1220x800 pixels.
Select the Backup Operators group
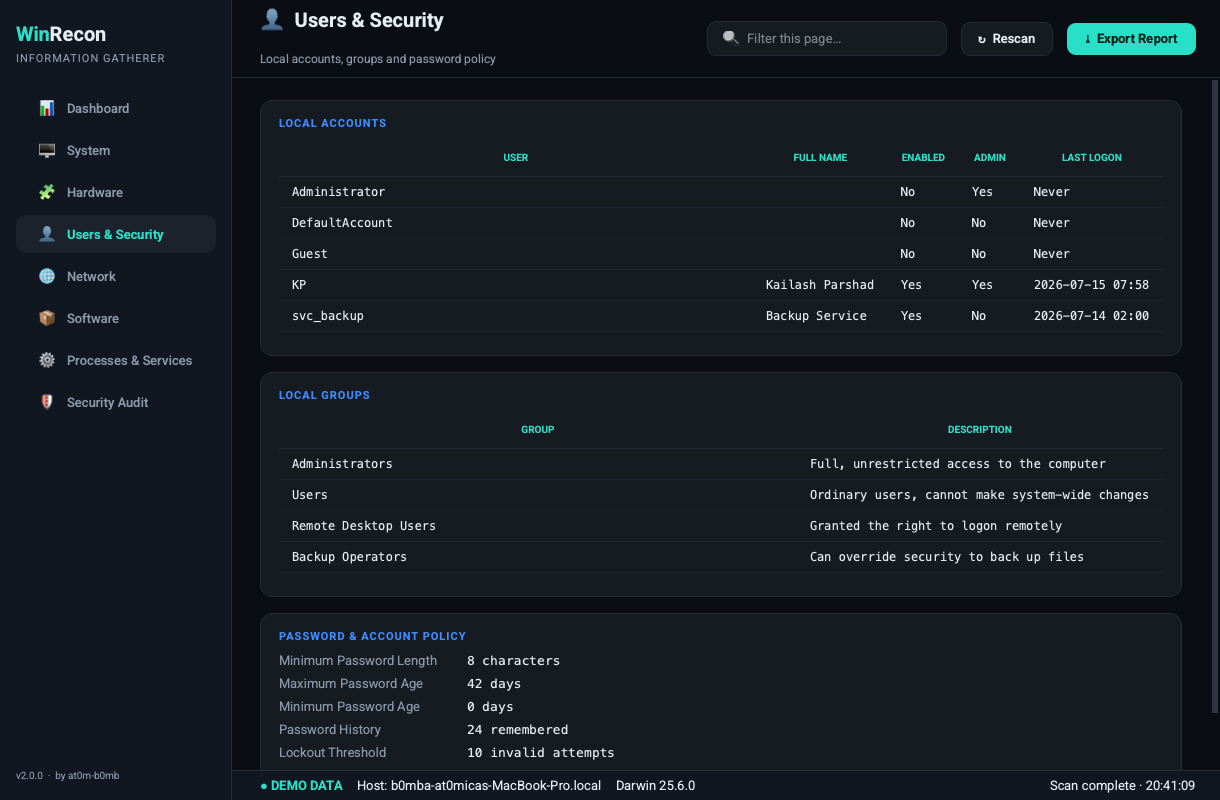click(x=349, y=557)
